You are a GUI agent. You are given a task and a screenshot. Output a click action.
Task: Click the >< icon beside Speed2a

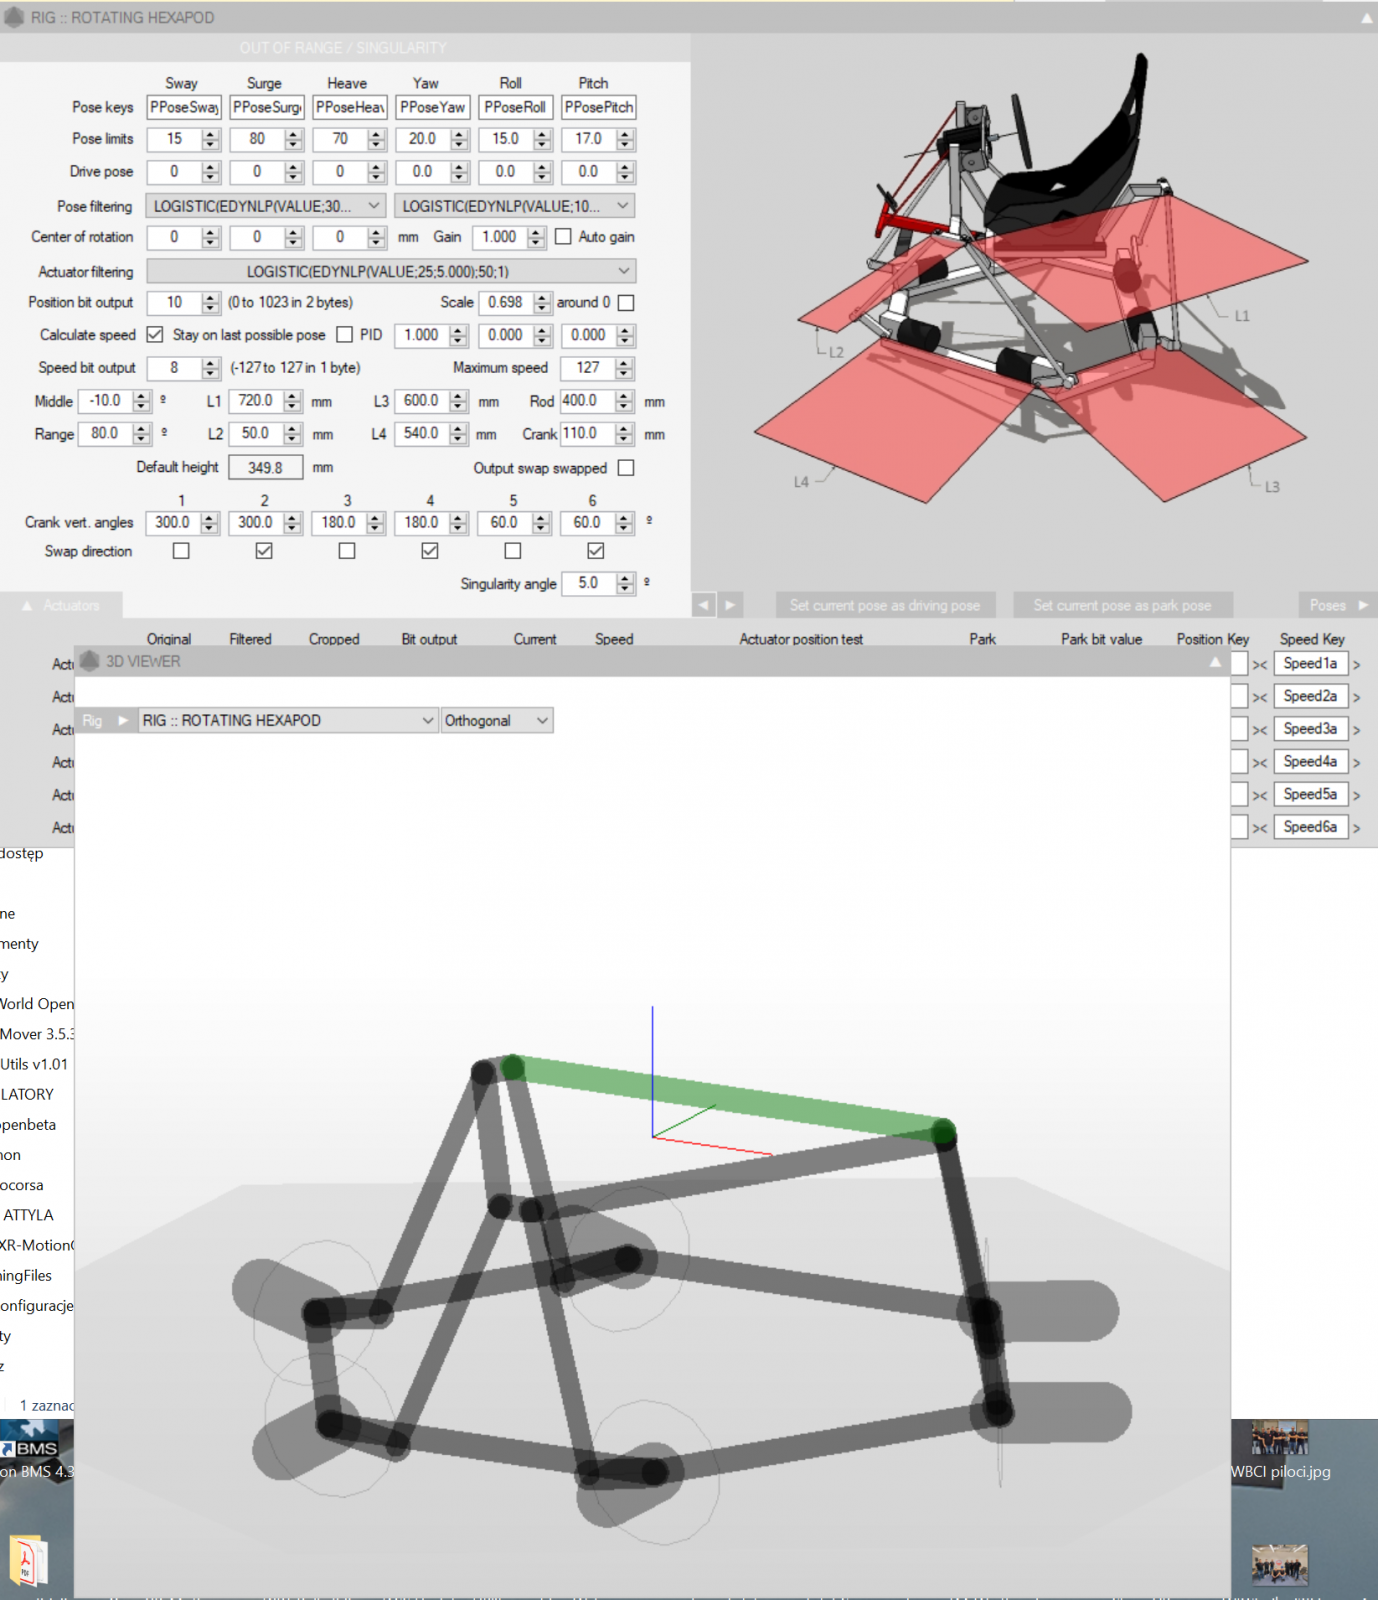click(1260, 697)
